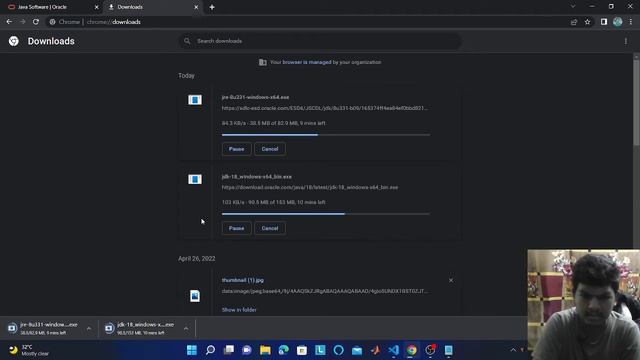Open the jre-8u331 item in download shelf
Screen dimensions: 640x360
click(x=44, y=328)
